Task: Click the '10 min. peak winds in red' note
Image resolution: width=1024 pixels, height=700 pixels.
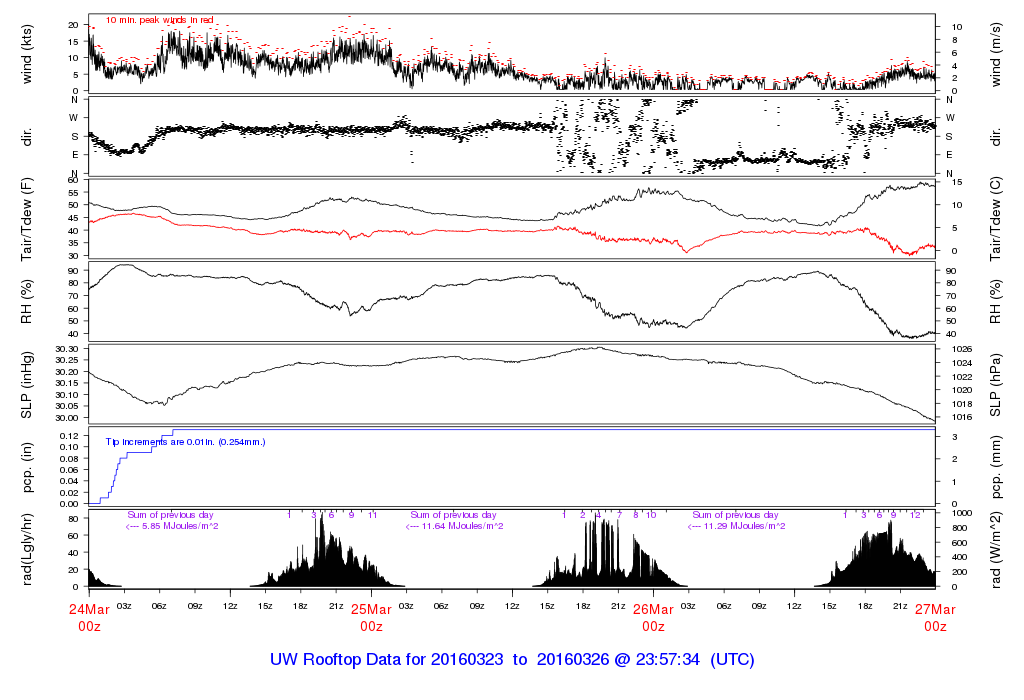Action: [x=159, y=20]
